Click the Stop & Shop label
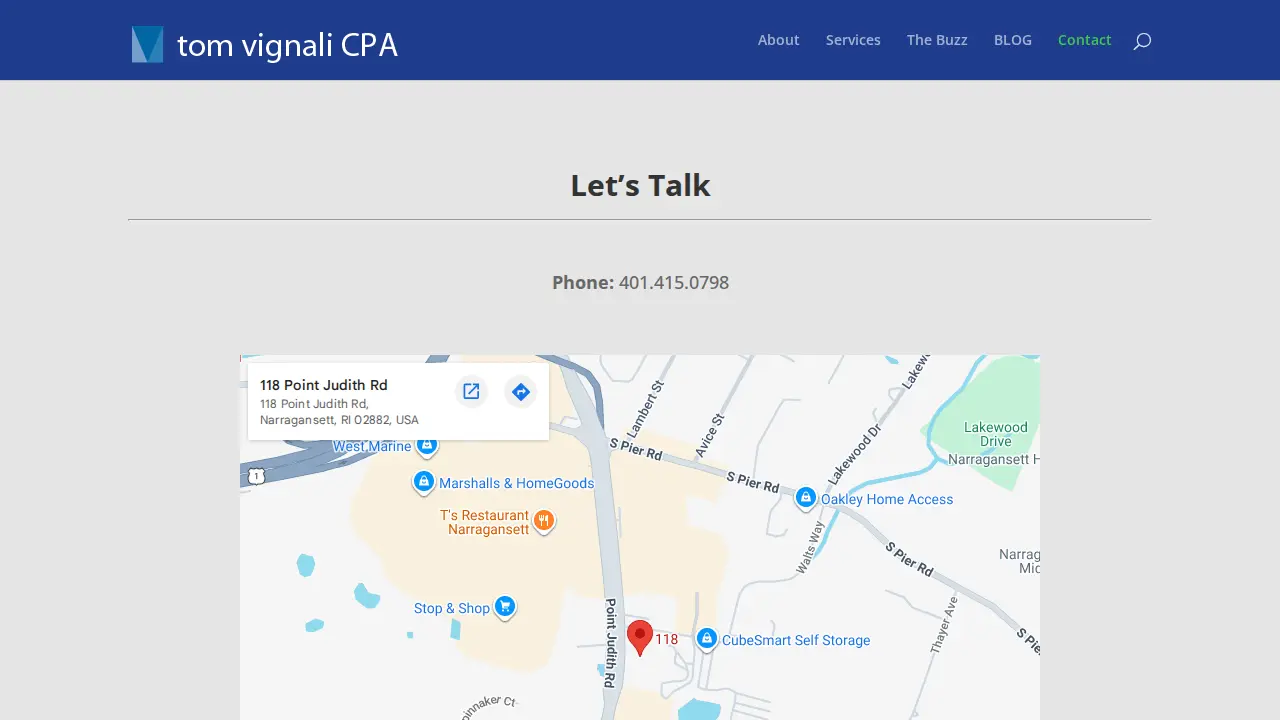This screenshot has height=720, width=1280. tap(452, 608)
